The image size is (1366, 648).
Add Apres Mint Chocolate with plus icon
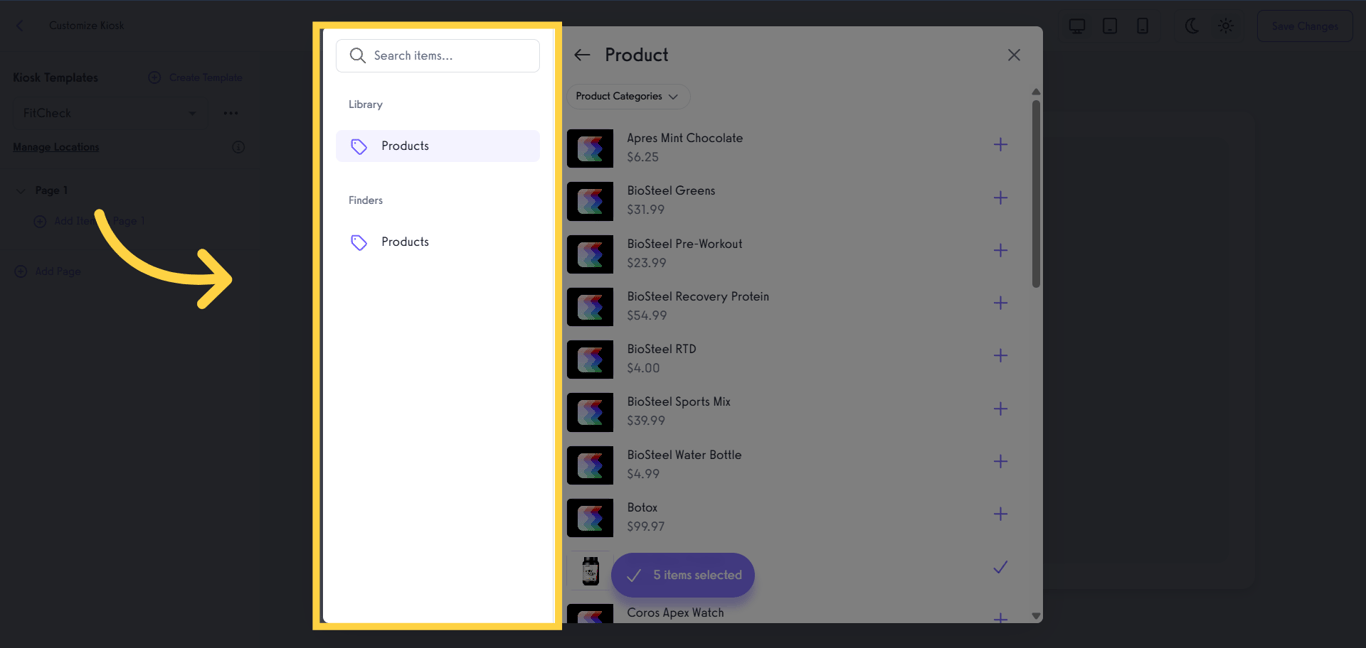point(1000,145)
